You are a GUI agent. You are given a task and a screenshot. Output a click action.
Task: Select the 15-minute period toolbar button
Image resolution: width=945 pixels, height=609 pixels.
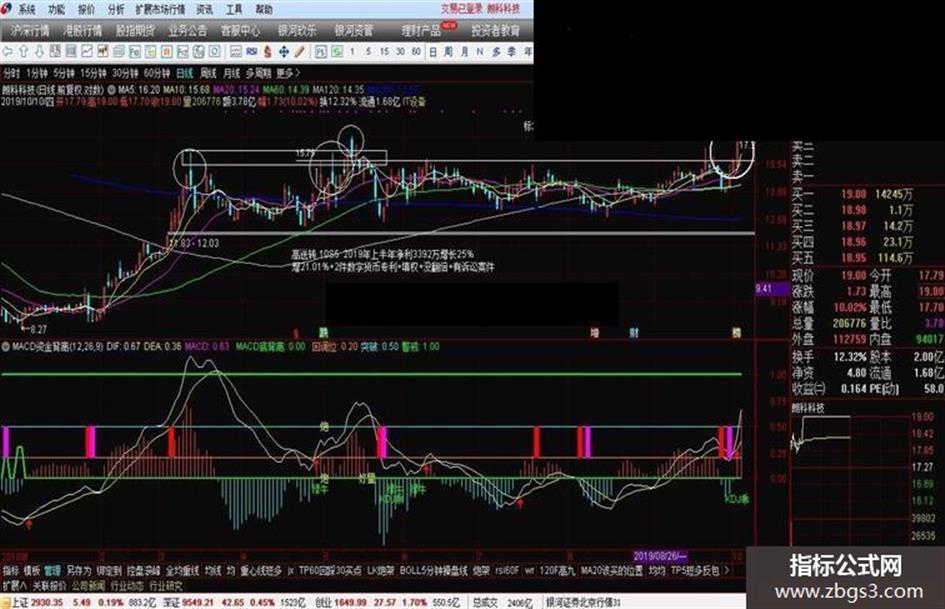pyautogui.click(x=384, y=52)
